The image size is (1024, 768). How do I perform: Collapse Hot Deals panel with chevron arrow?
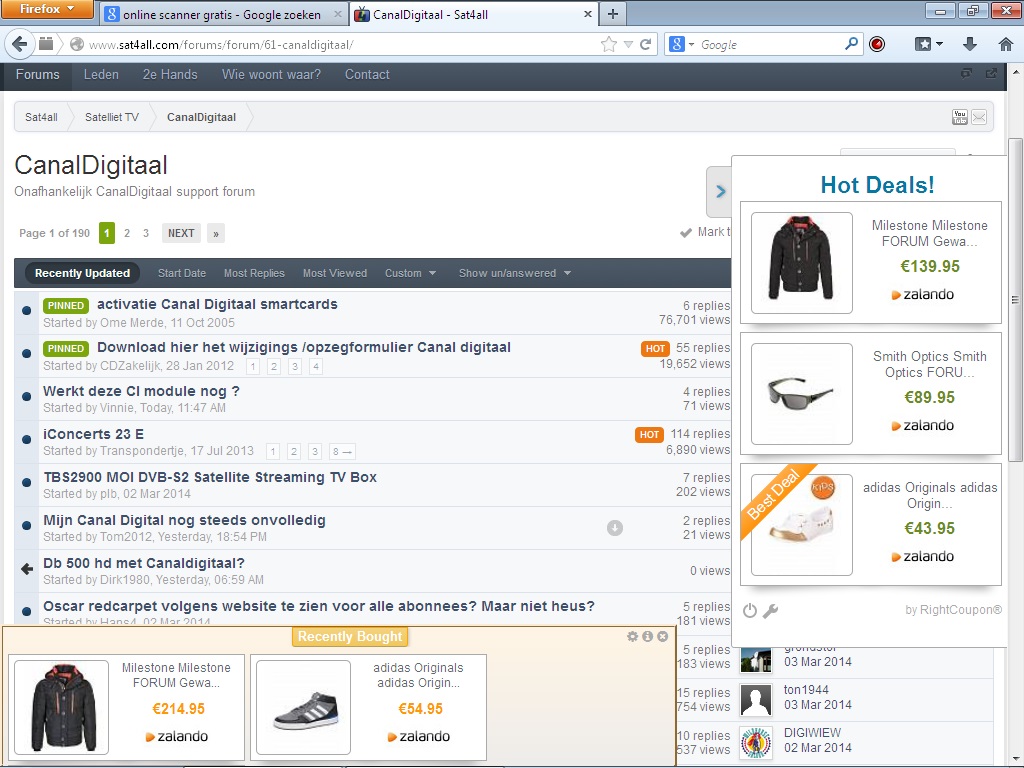720,191
